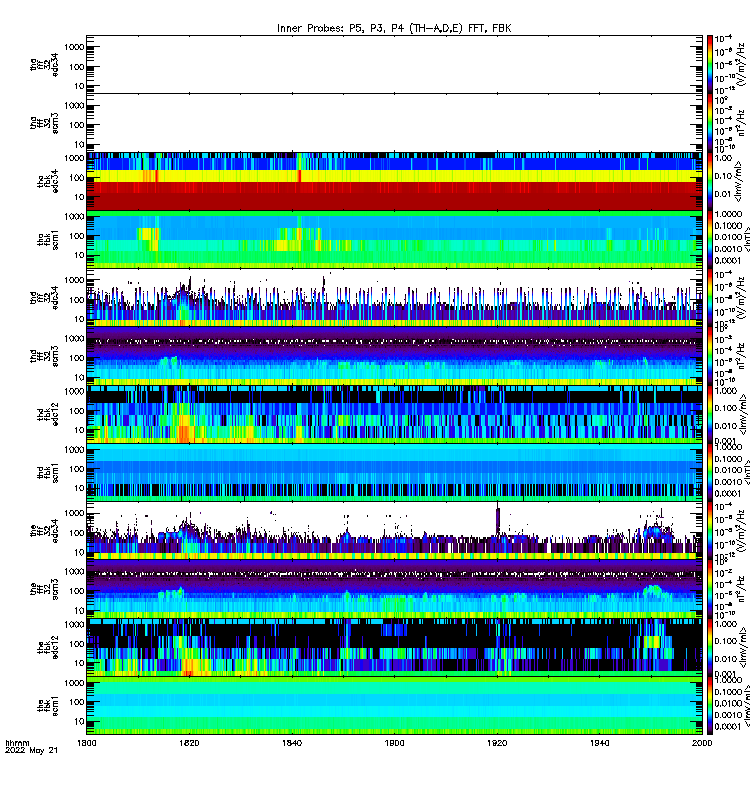Click the 'thd fbk scm1' panel label
This screenshot has height=800, width=750.
pos(48,472)
